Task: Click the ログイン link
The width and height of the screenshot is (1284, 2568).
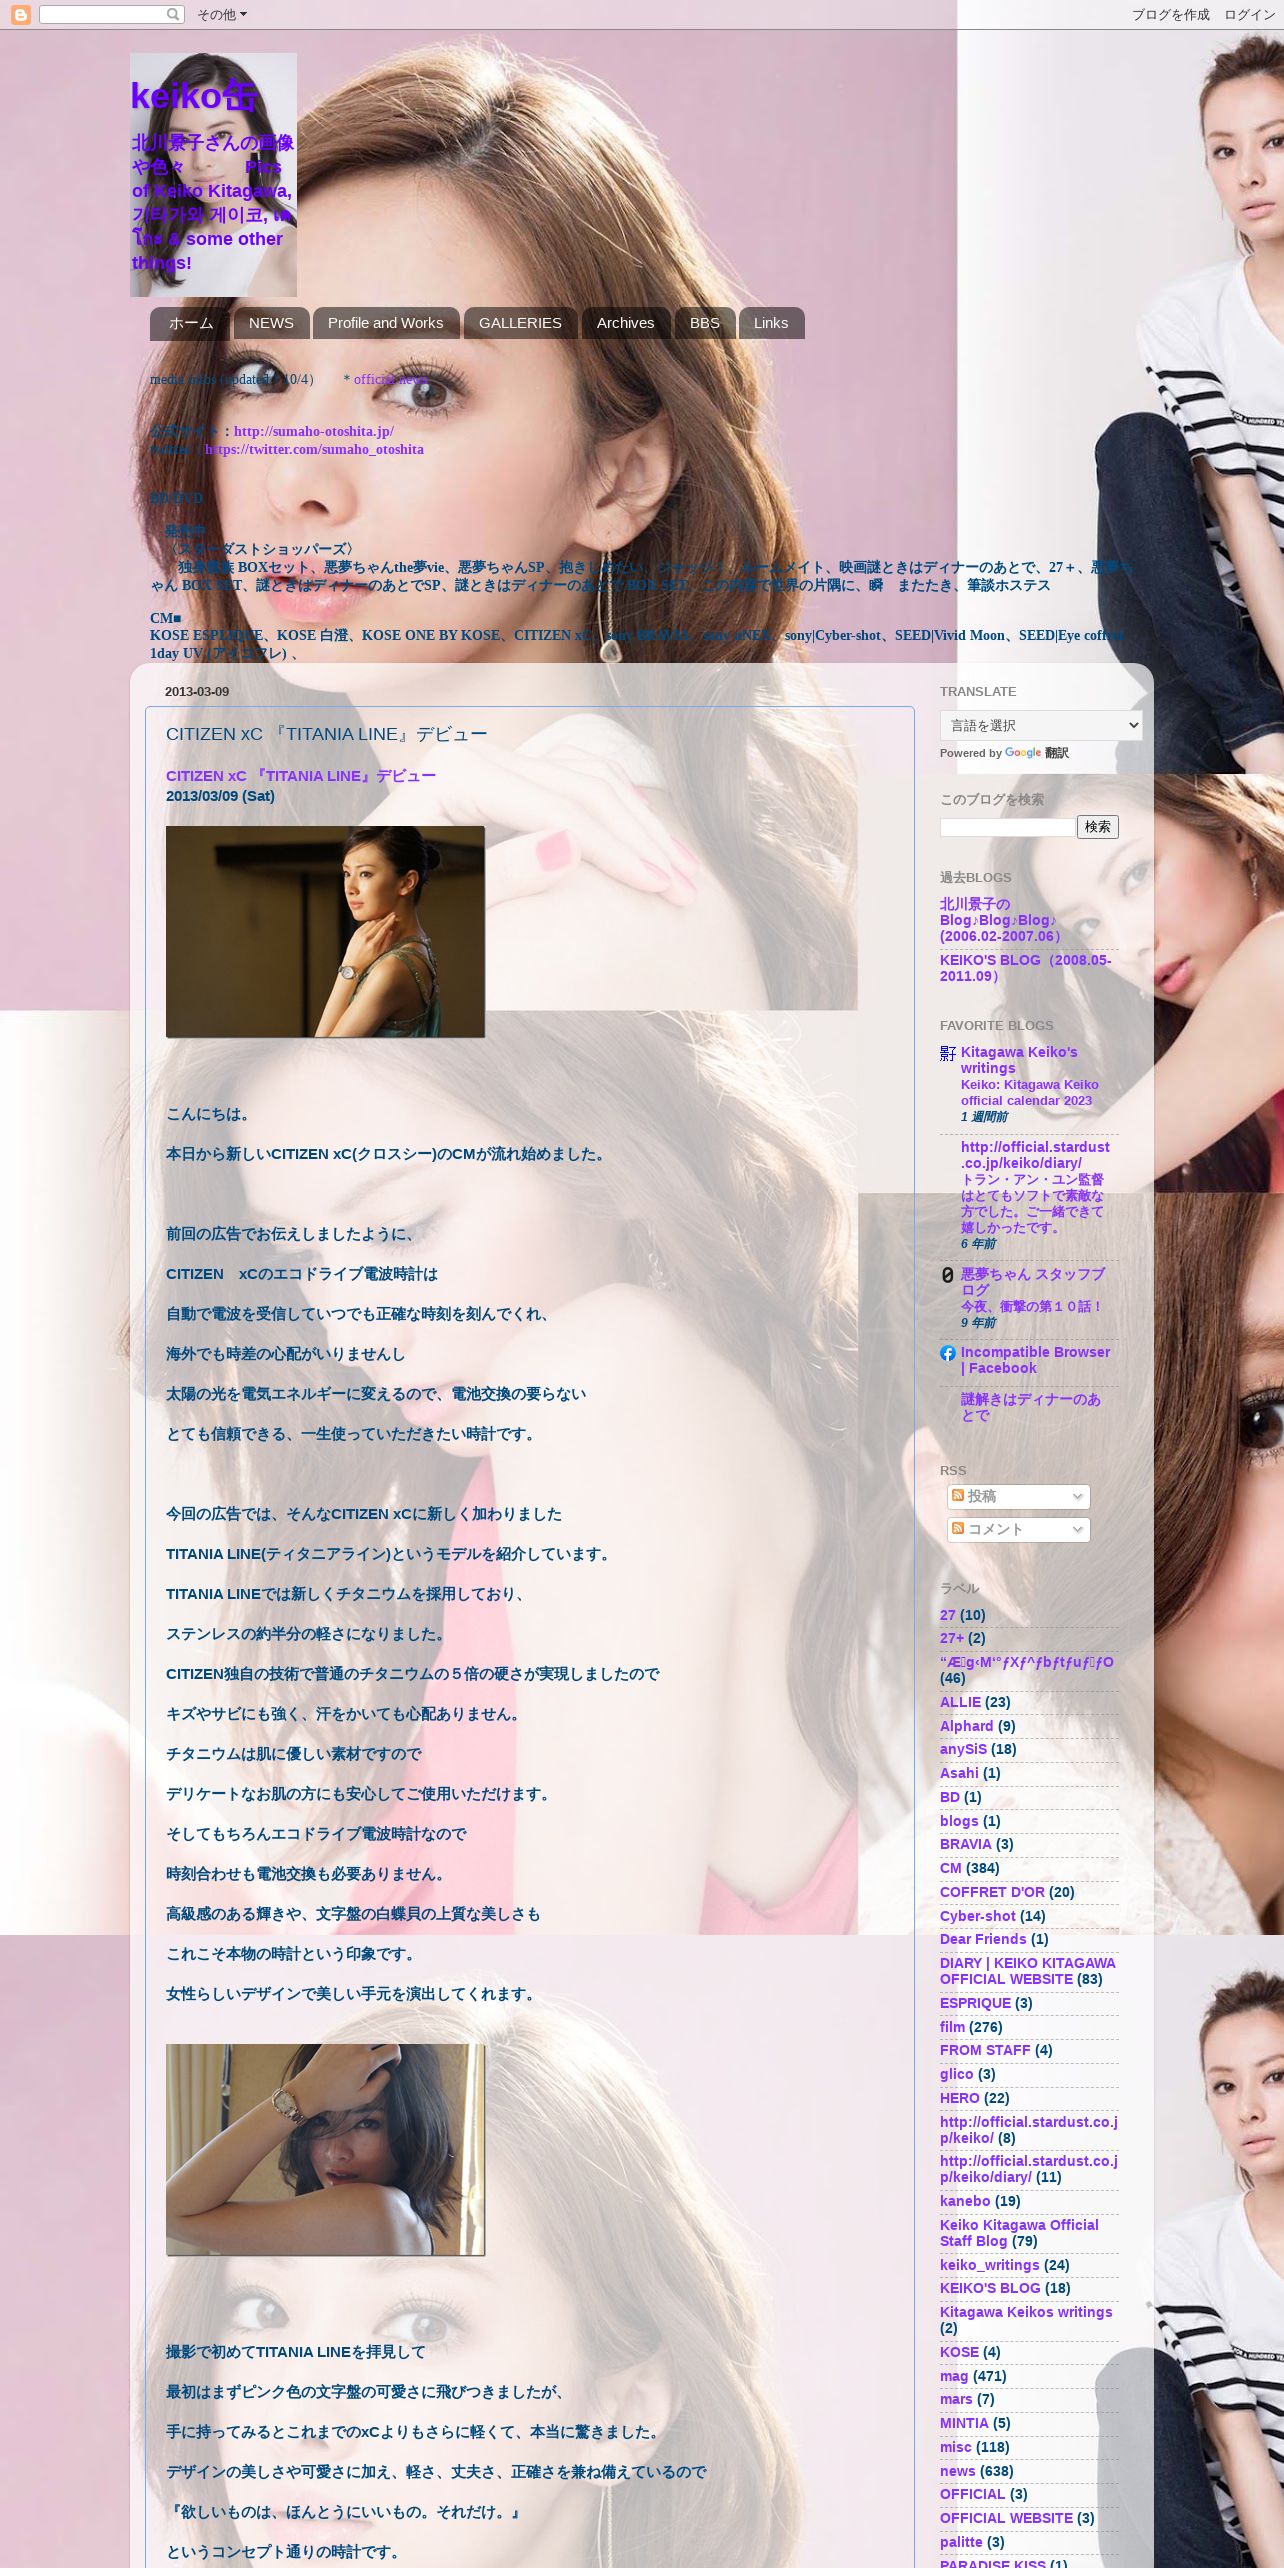Action: (x=1249, y=14)
